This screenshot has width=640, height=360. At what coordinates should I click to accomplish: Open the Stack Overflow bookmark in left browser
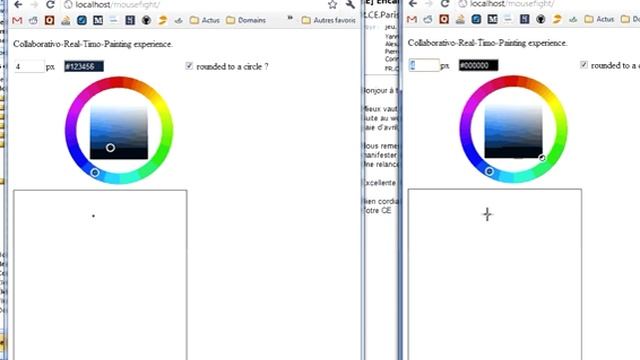coord(65,20)
